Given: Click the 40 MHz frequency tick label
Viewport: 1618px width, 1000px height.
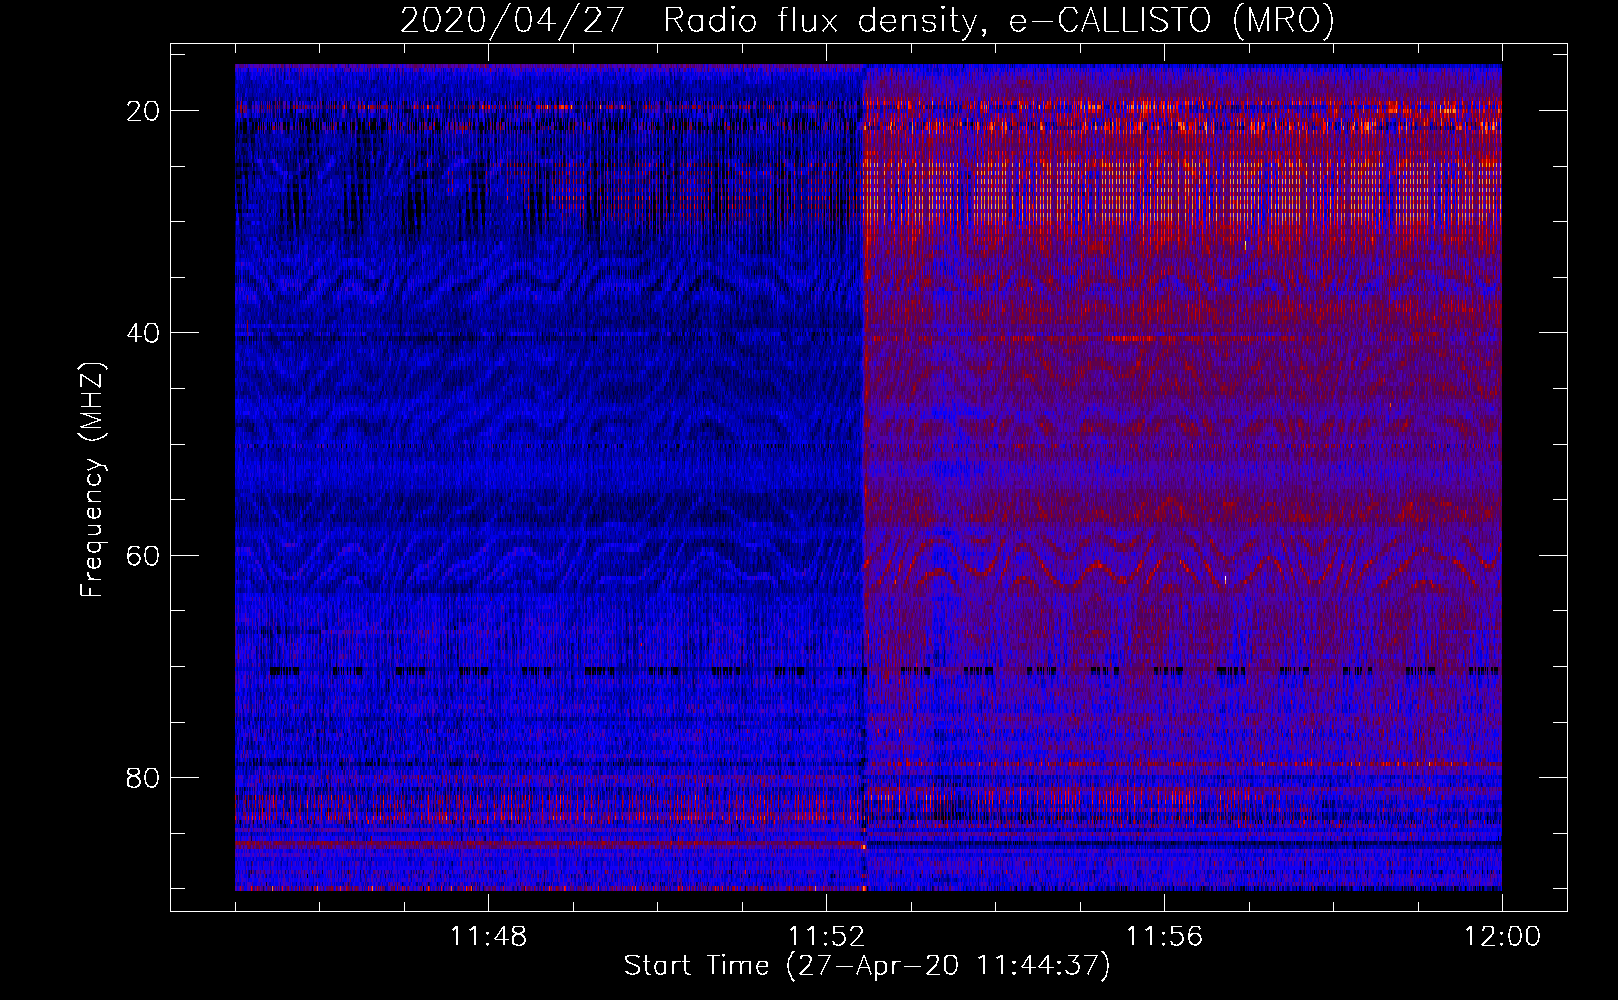Looking at the screenshot, I should [143, 333].
